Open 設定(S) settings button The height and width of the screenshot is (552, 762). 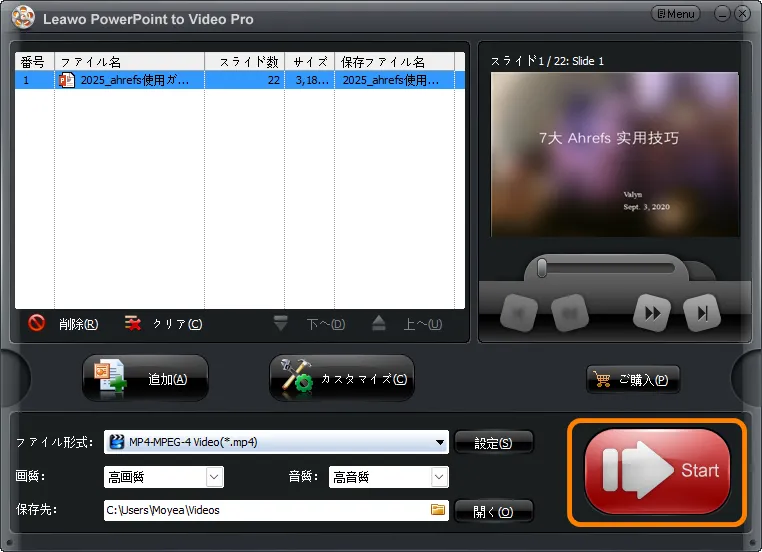click(493, 443)
